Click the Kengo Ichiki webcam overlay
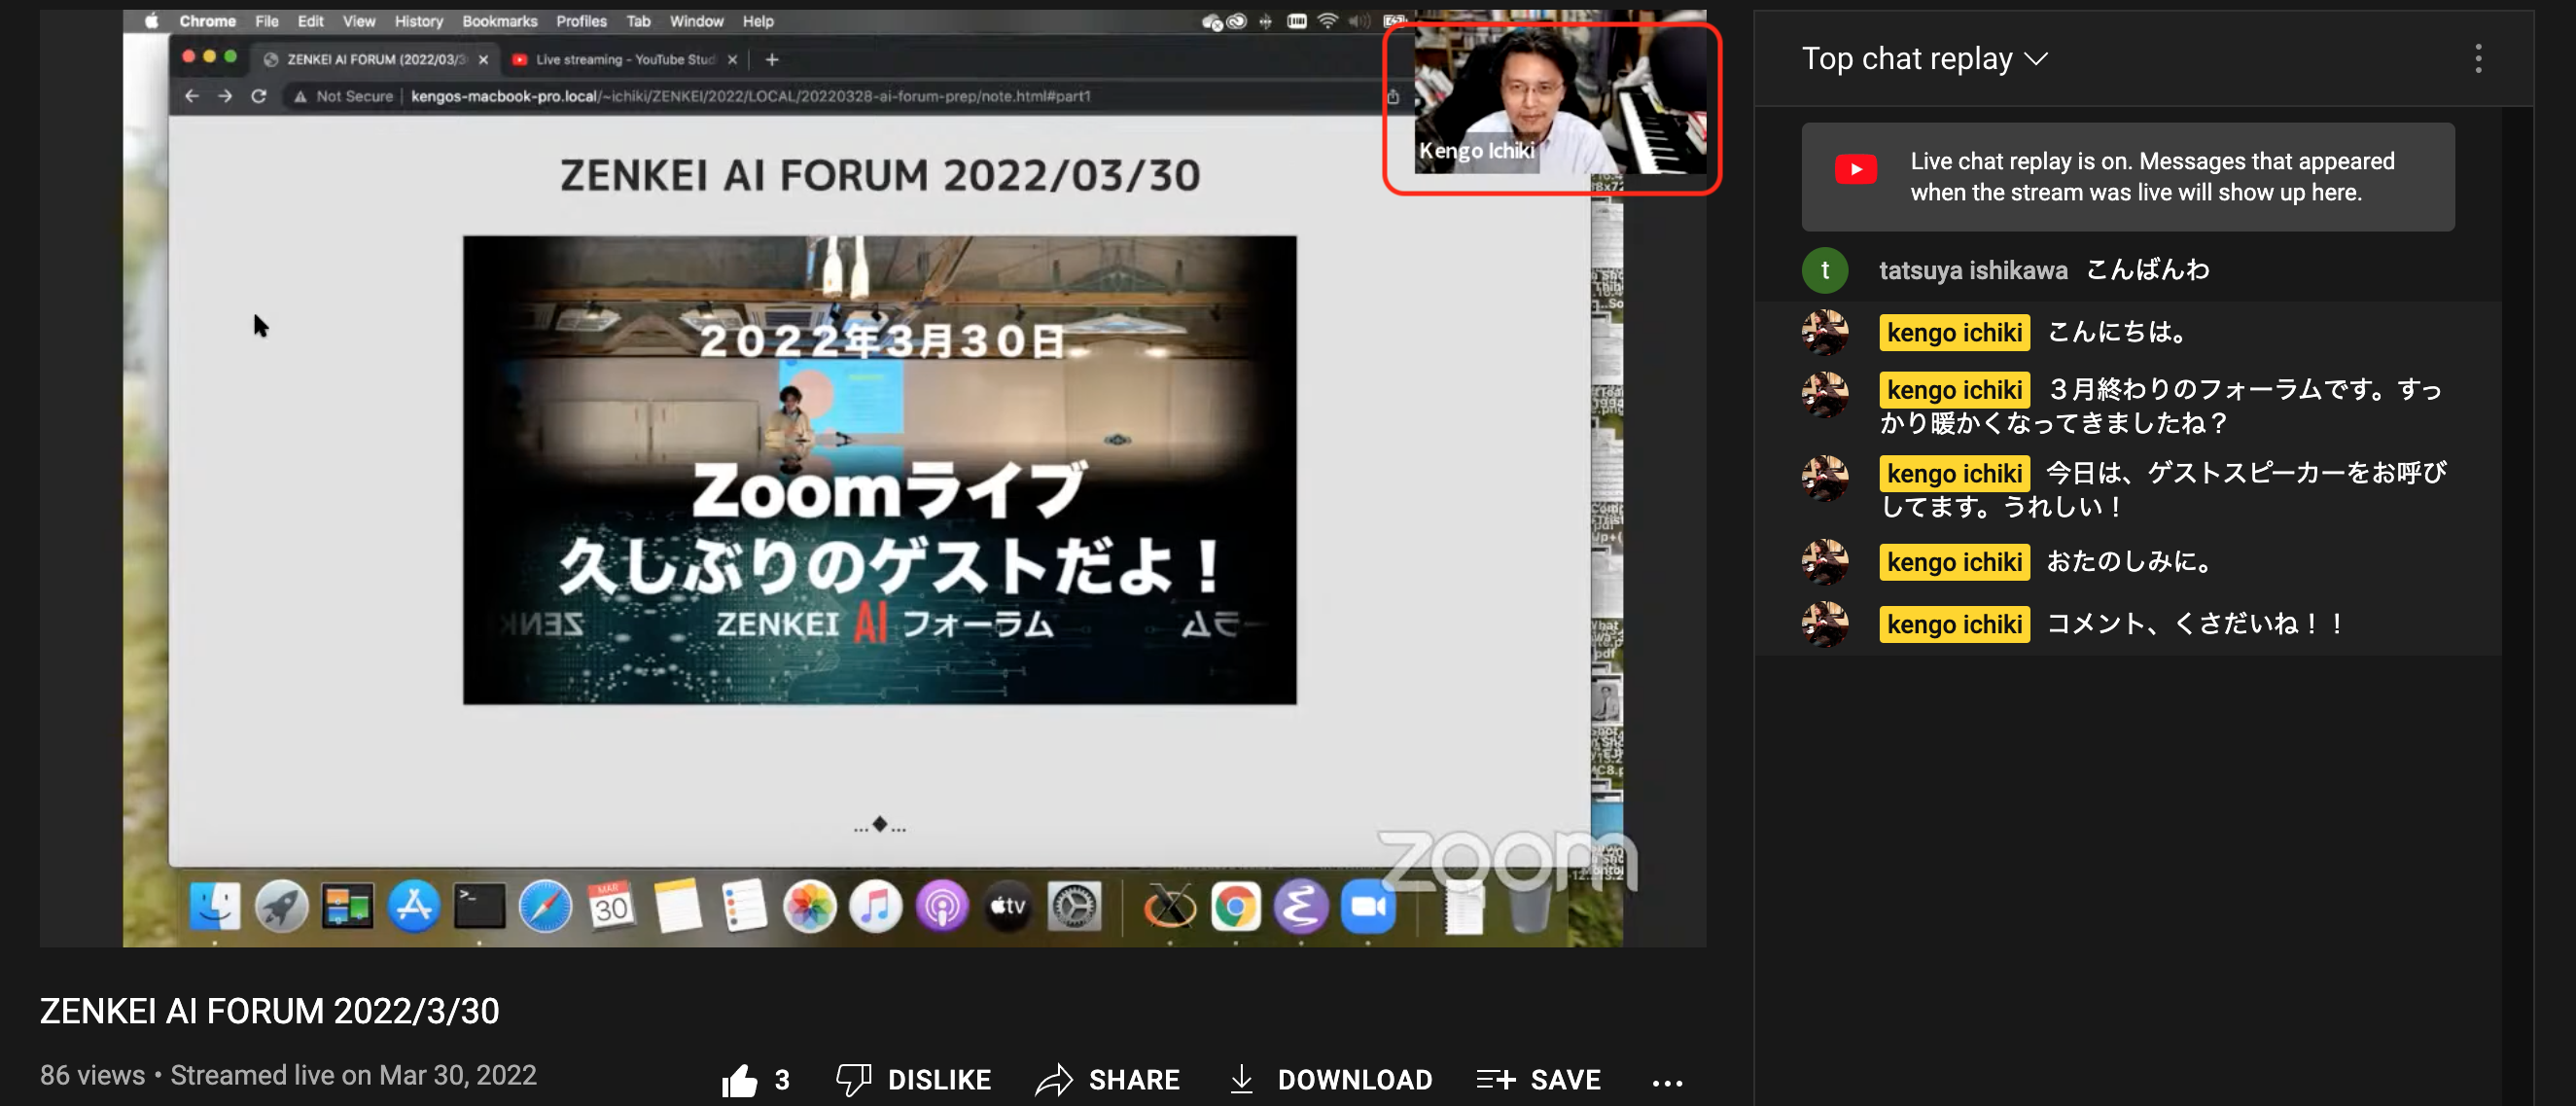The width and height of the screenshot is (2576, 1106). 1560,98
